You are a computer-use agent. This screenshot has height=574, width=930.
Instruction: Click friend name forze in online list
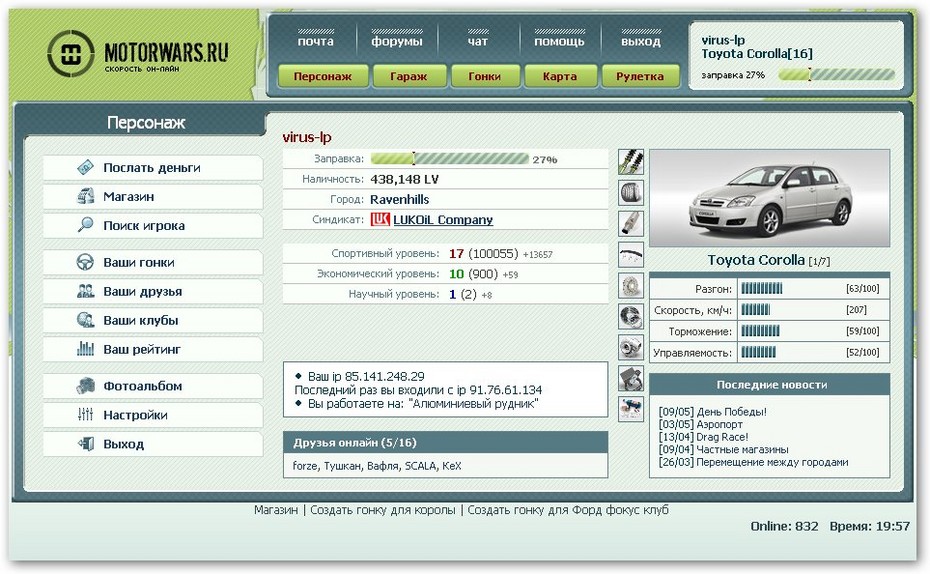point(305,466)
